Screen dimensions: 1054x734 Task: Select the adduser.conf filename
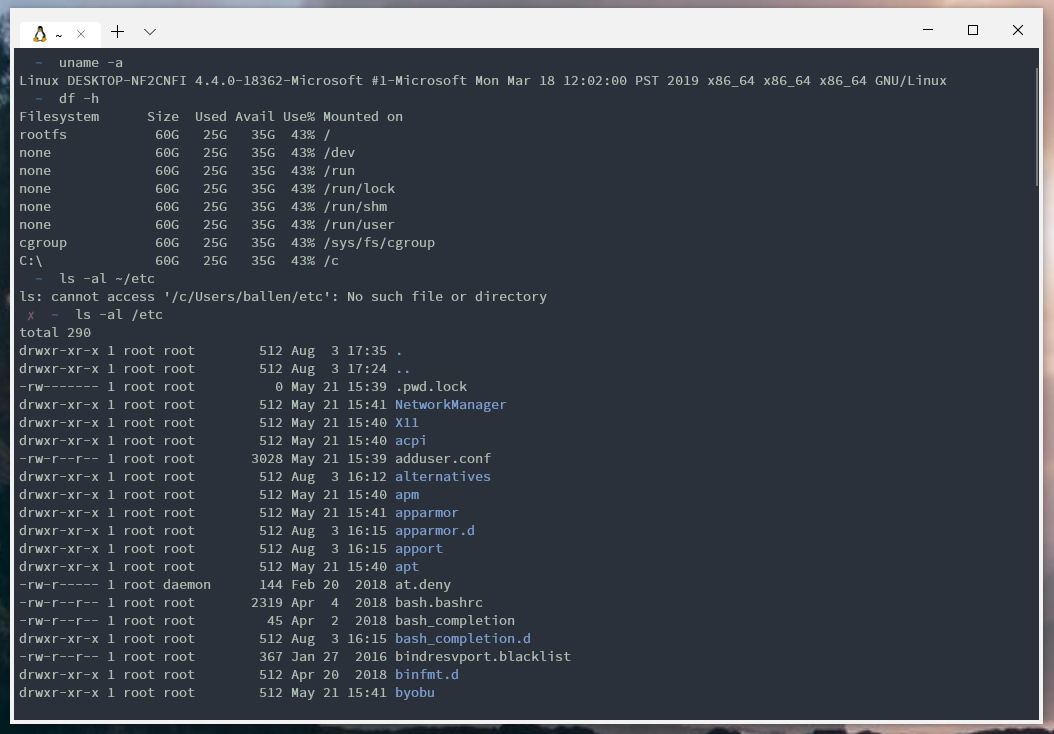tap(442, 458)
